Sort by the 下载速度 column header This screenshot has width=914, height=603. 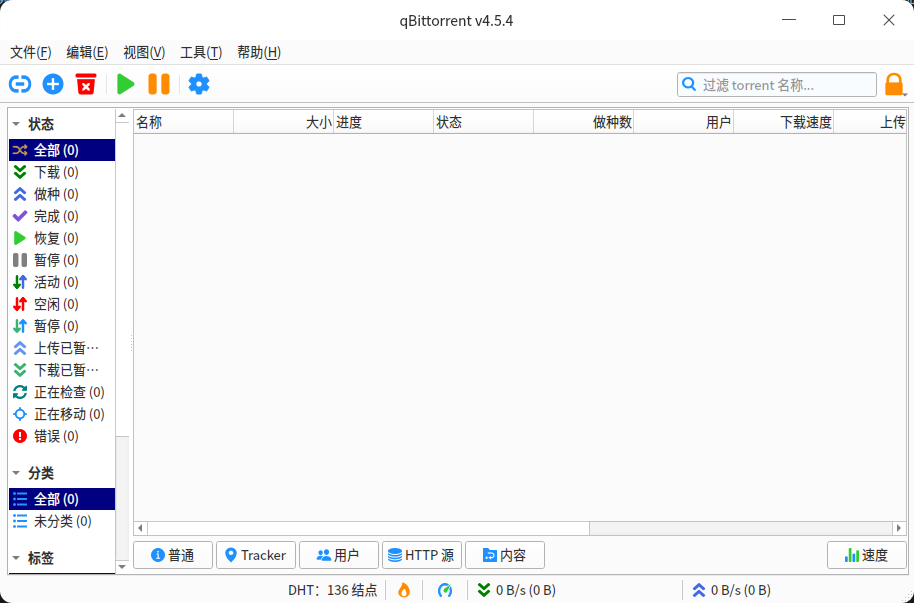click(783, 122)
